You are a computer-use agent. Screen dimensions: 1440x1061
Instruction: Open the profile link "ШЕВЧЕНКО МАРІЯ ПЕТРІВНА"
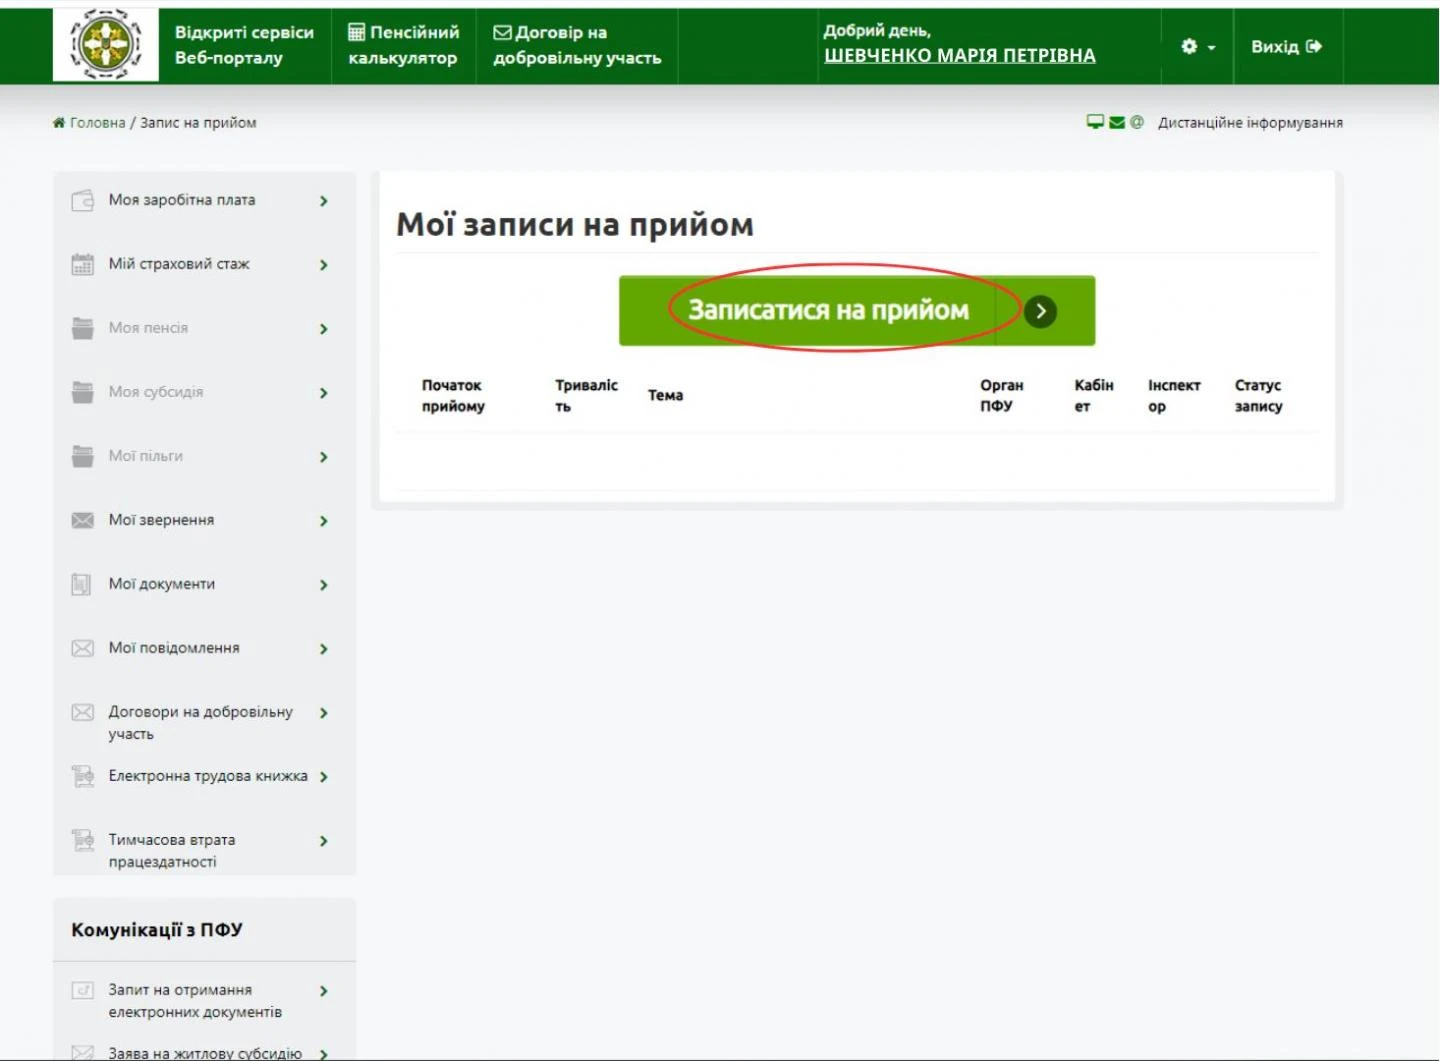tap(960, 55)
